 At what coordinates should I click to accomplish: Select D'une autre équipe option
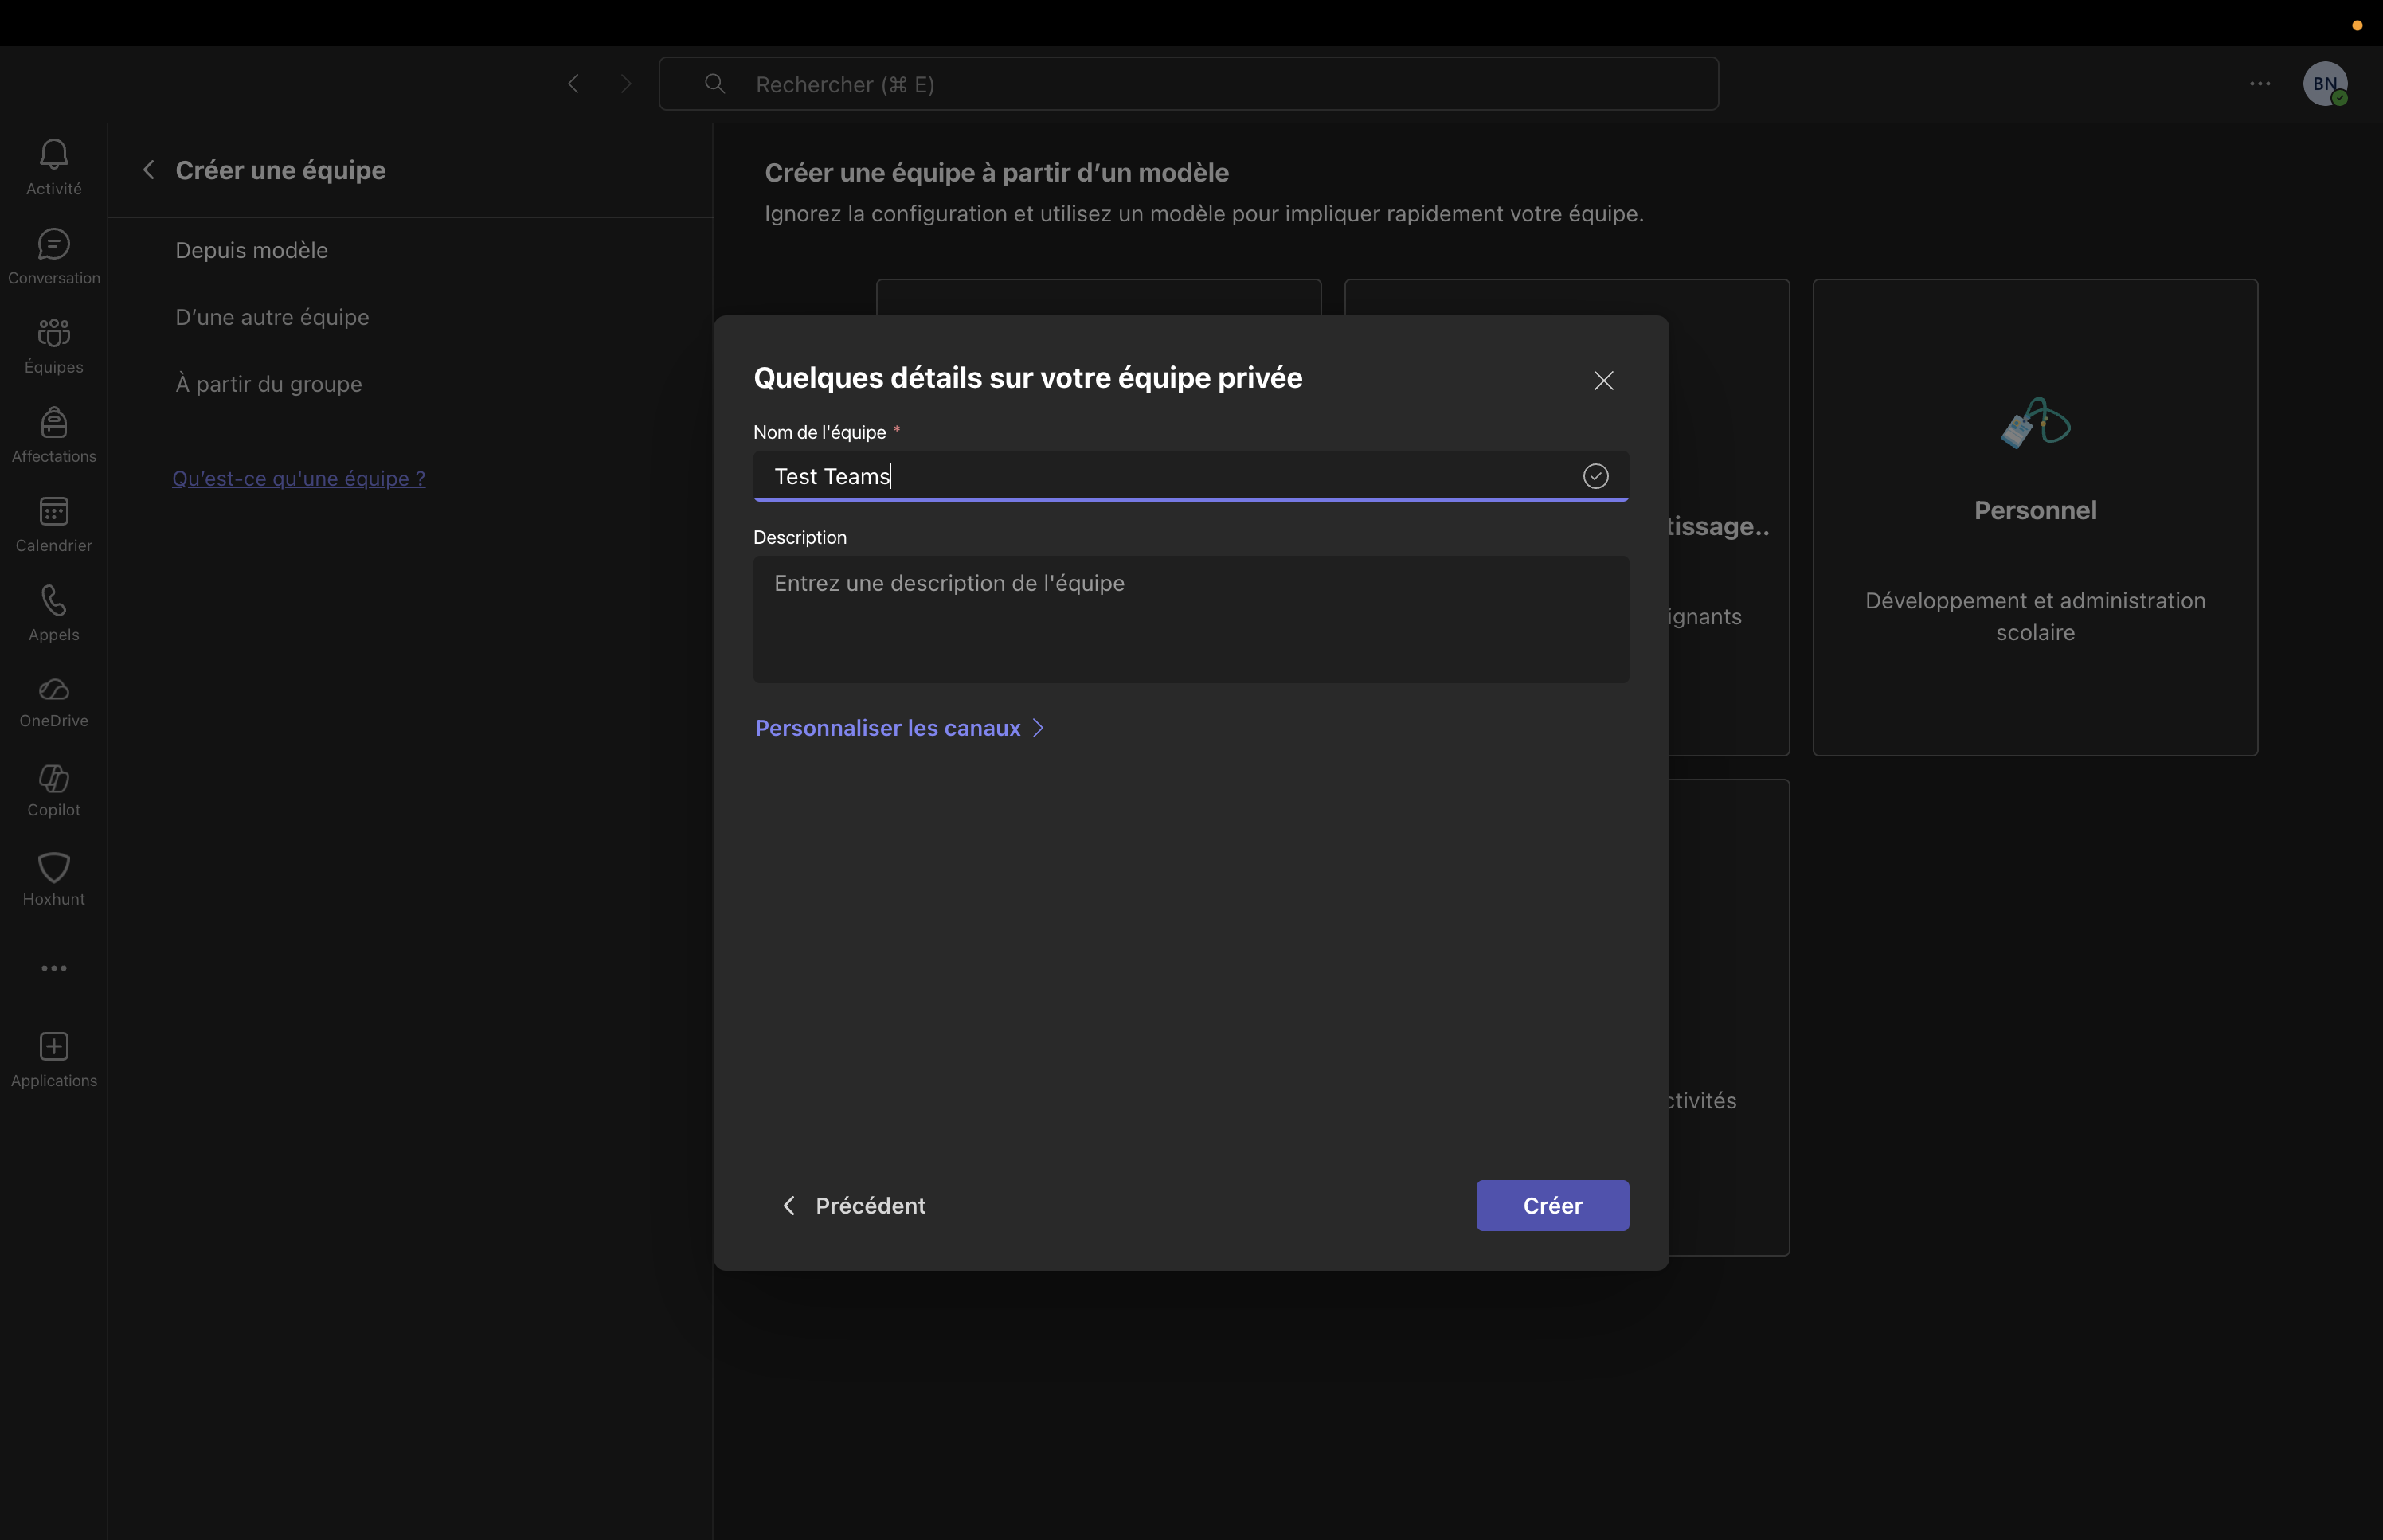(272, 317)
